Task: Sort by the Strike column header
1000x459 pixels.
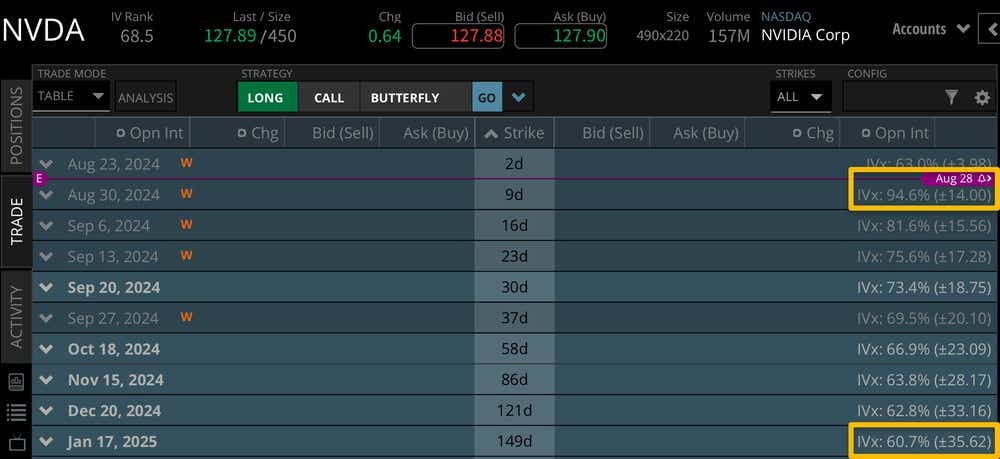Action: (x=514, y=133)
